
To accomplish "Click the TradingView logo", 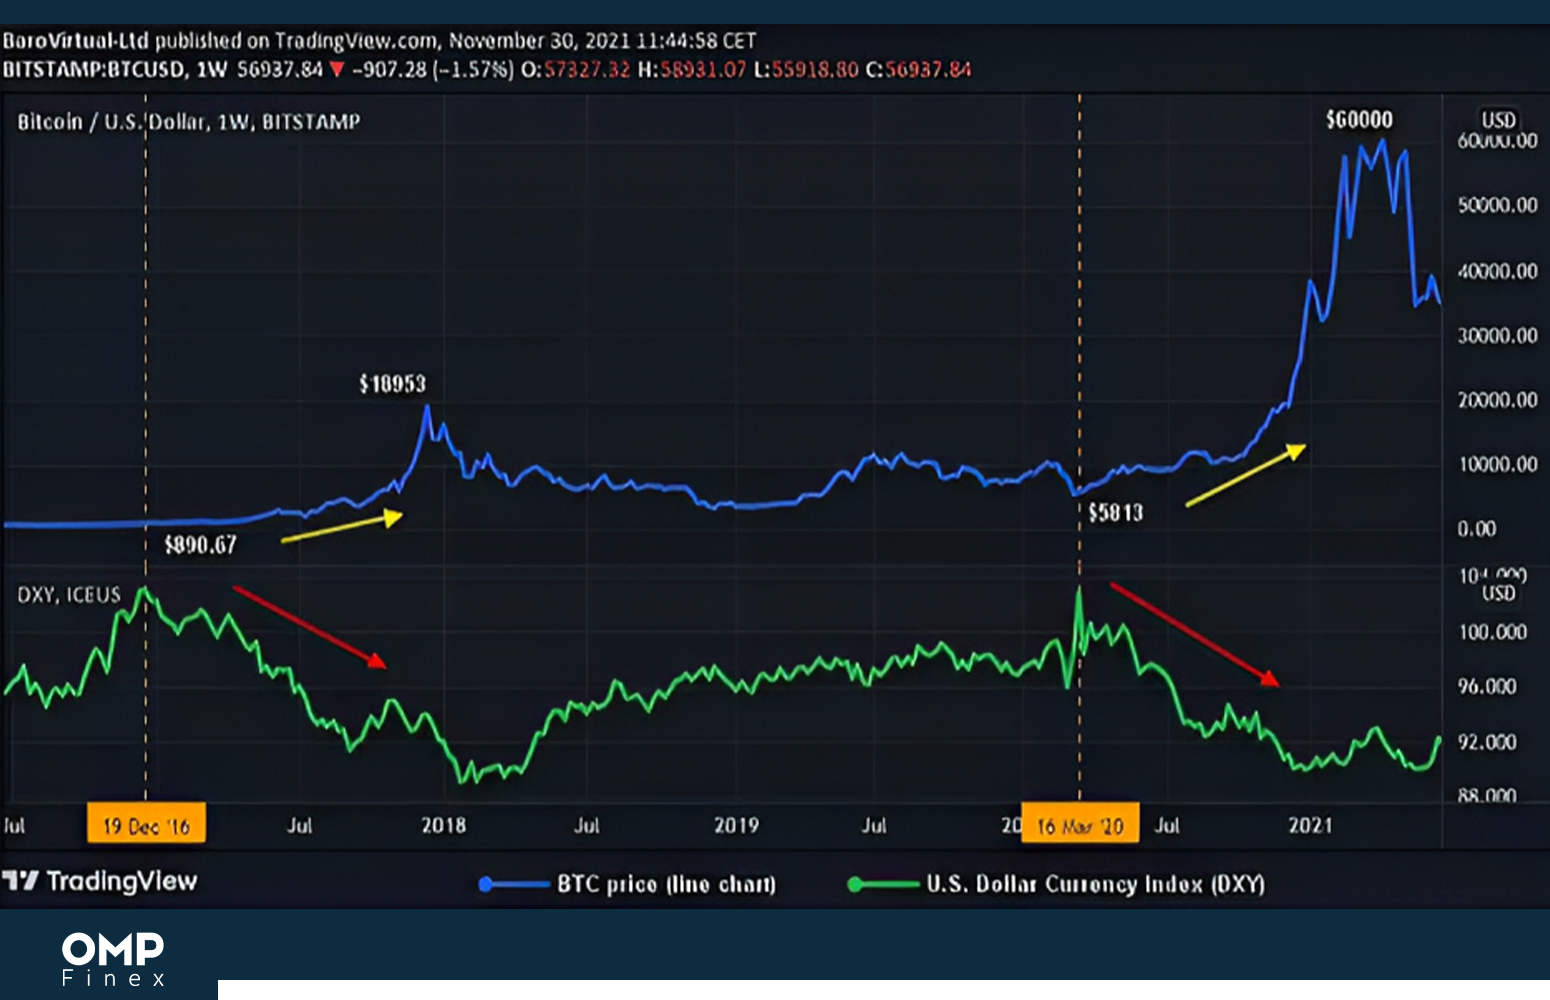I will click(100, 881).
